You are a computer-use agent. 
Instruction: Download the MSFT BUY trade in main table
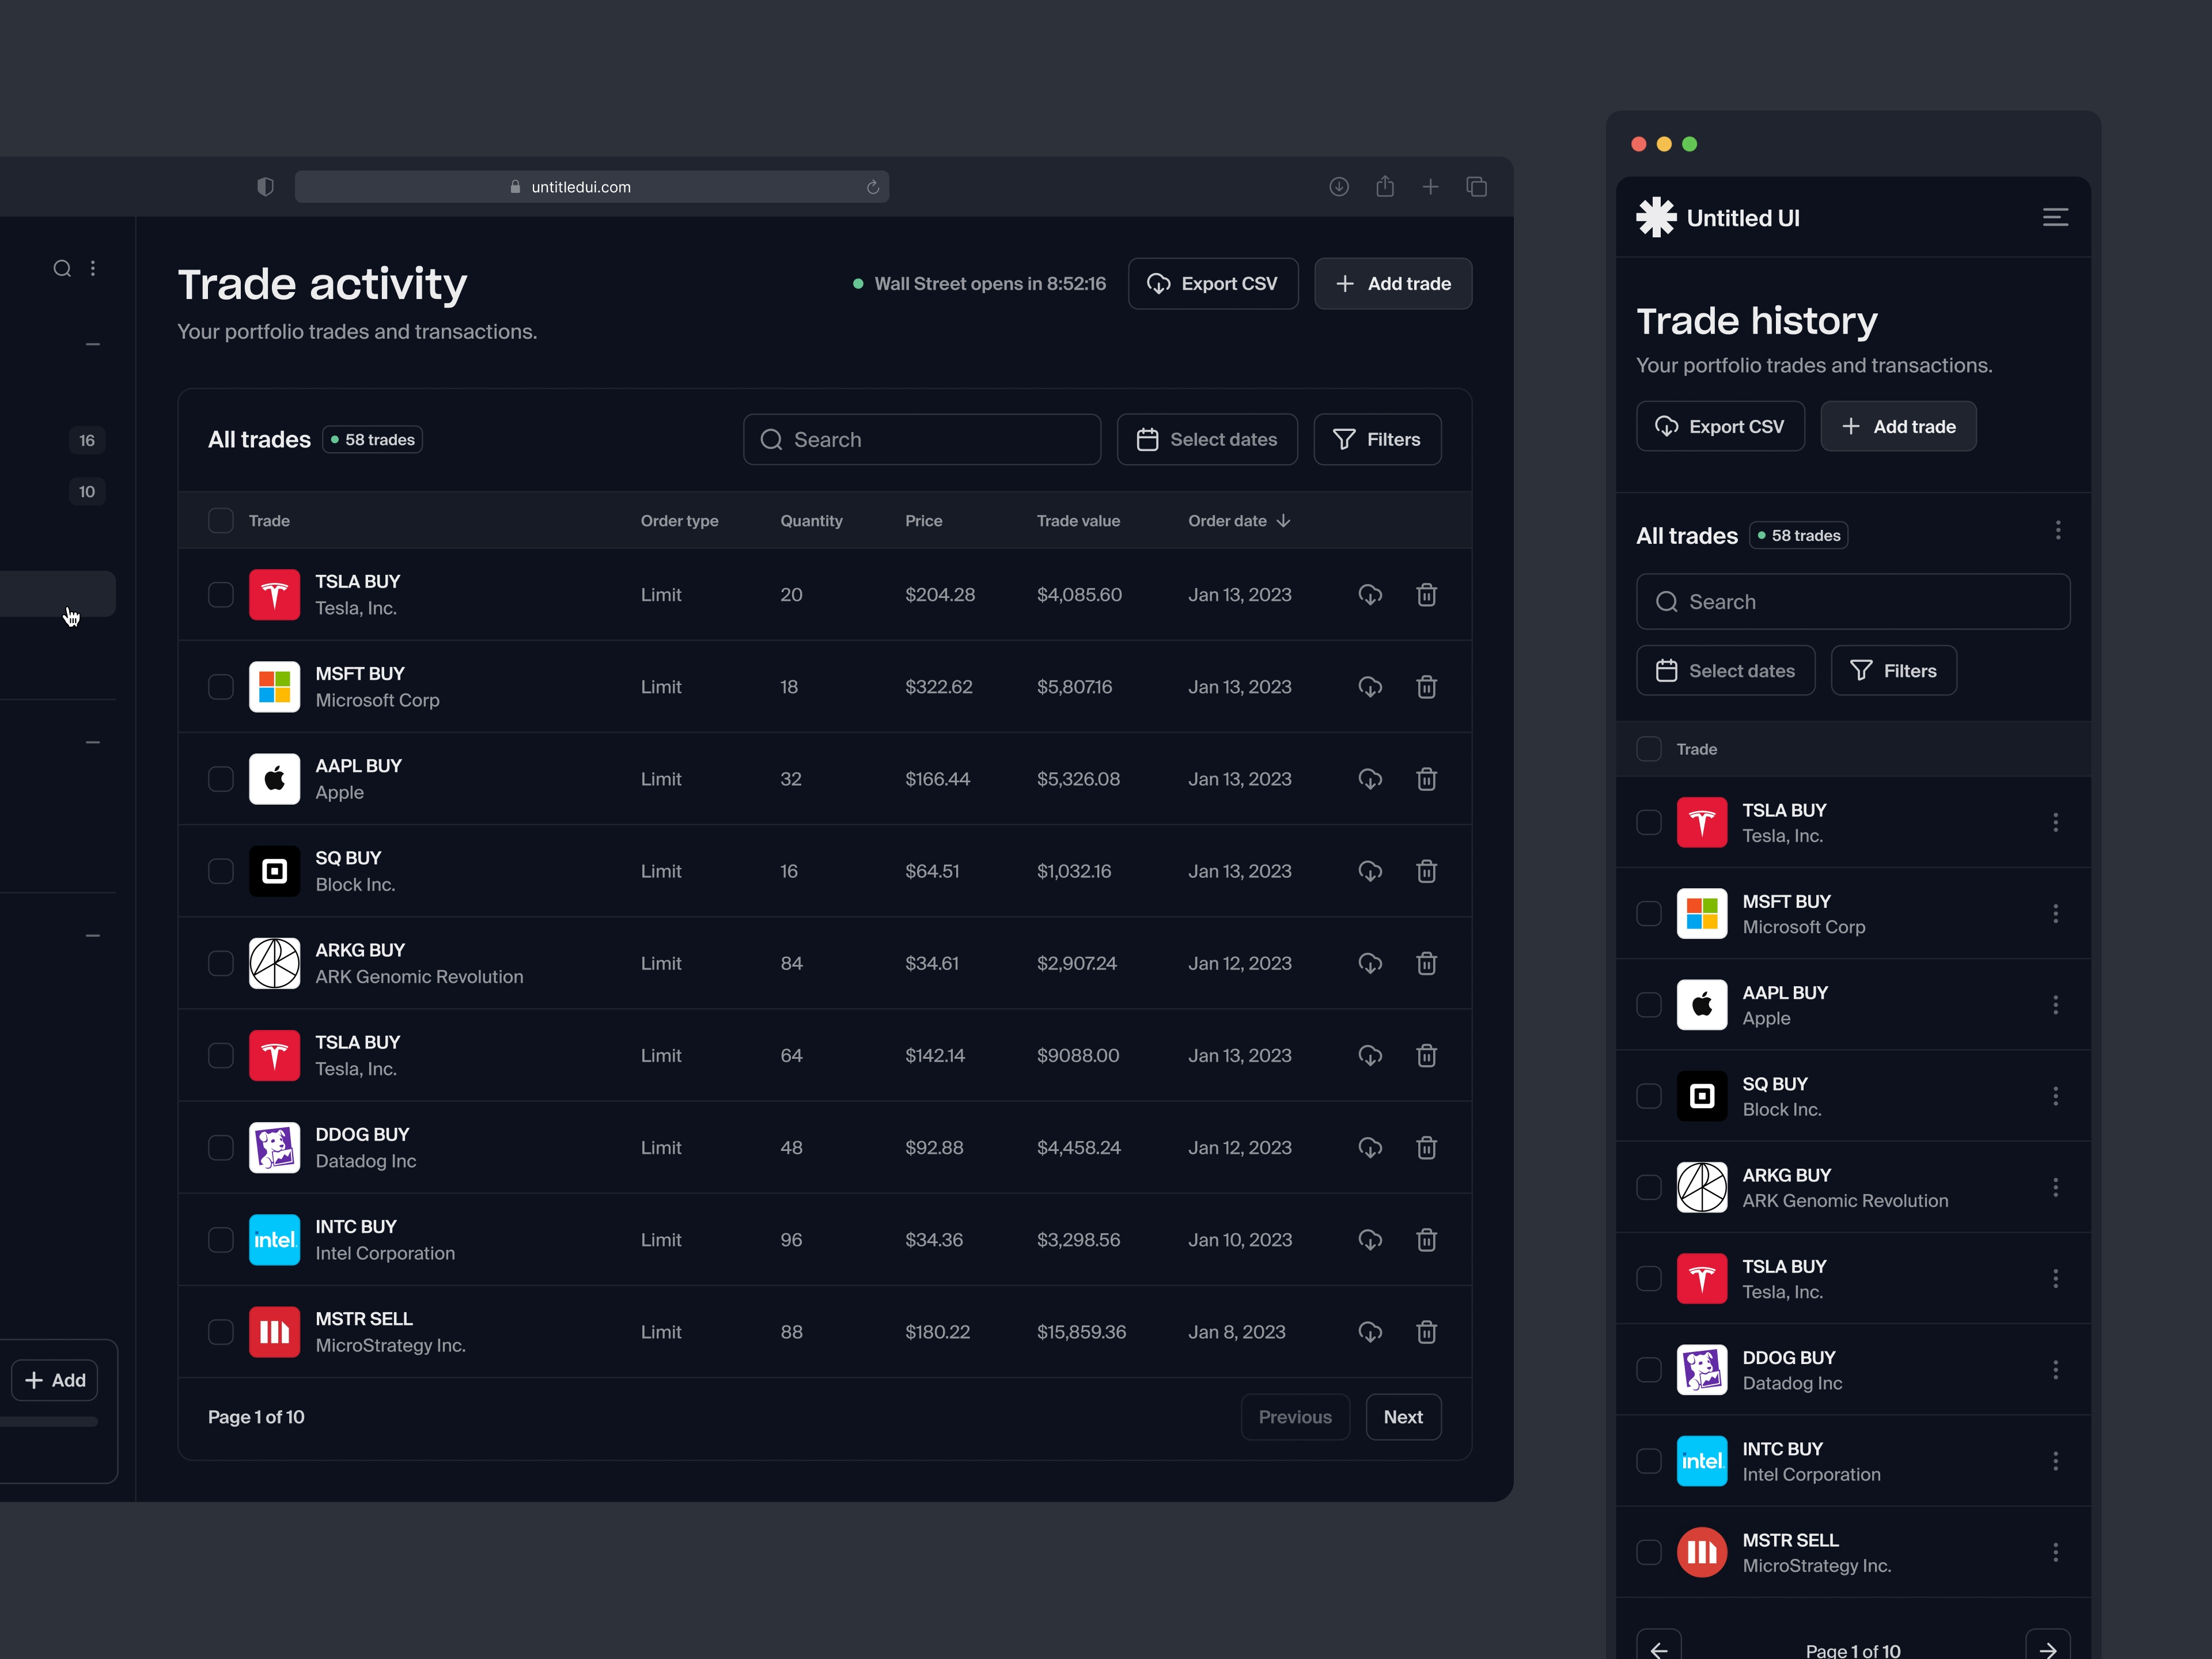[1370, 687]
